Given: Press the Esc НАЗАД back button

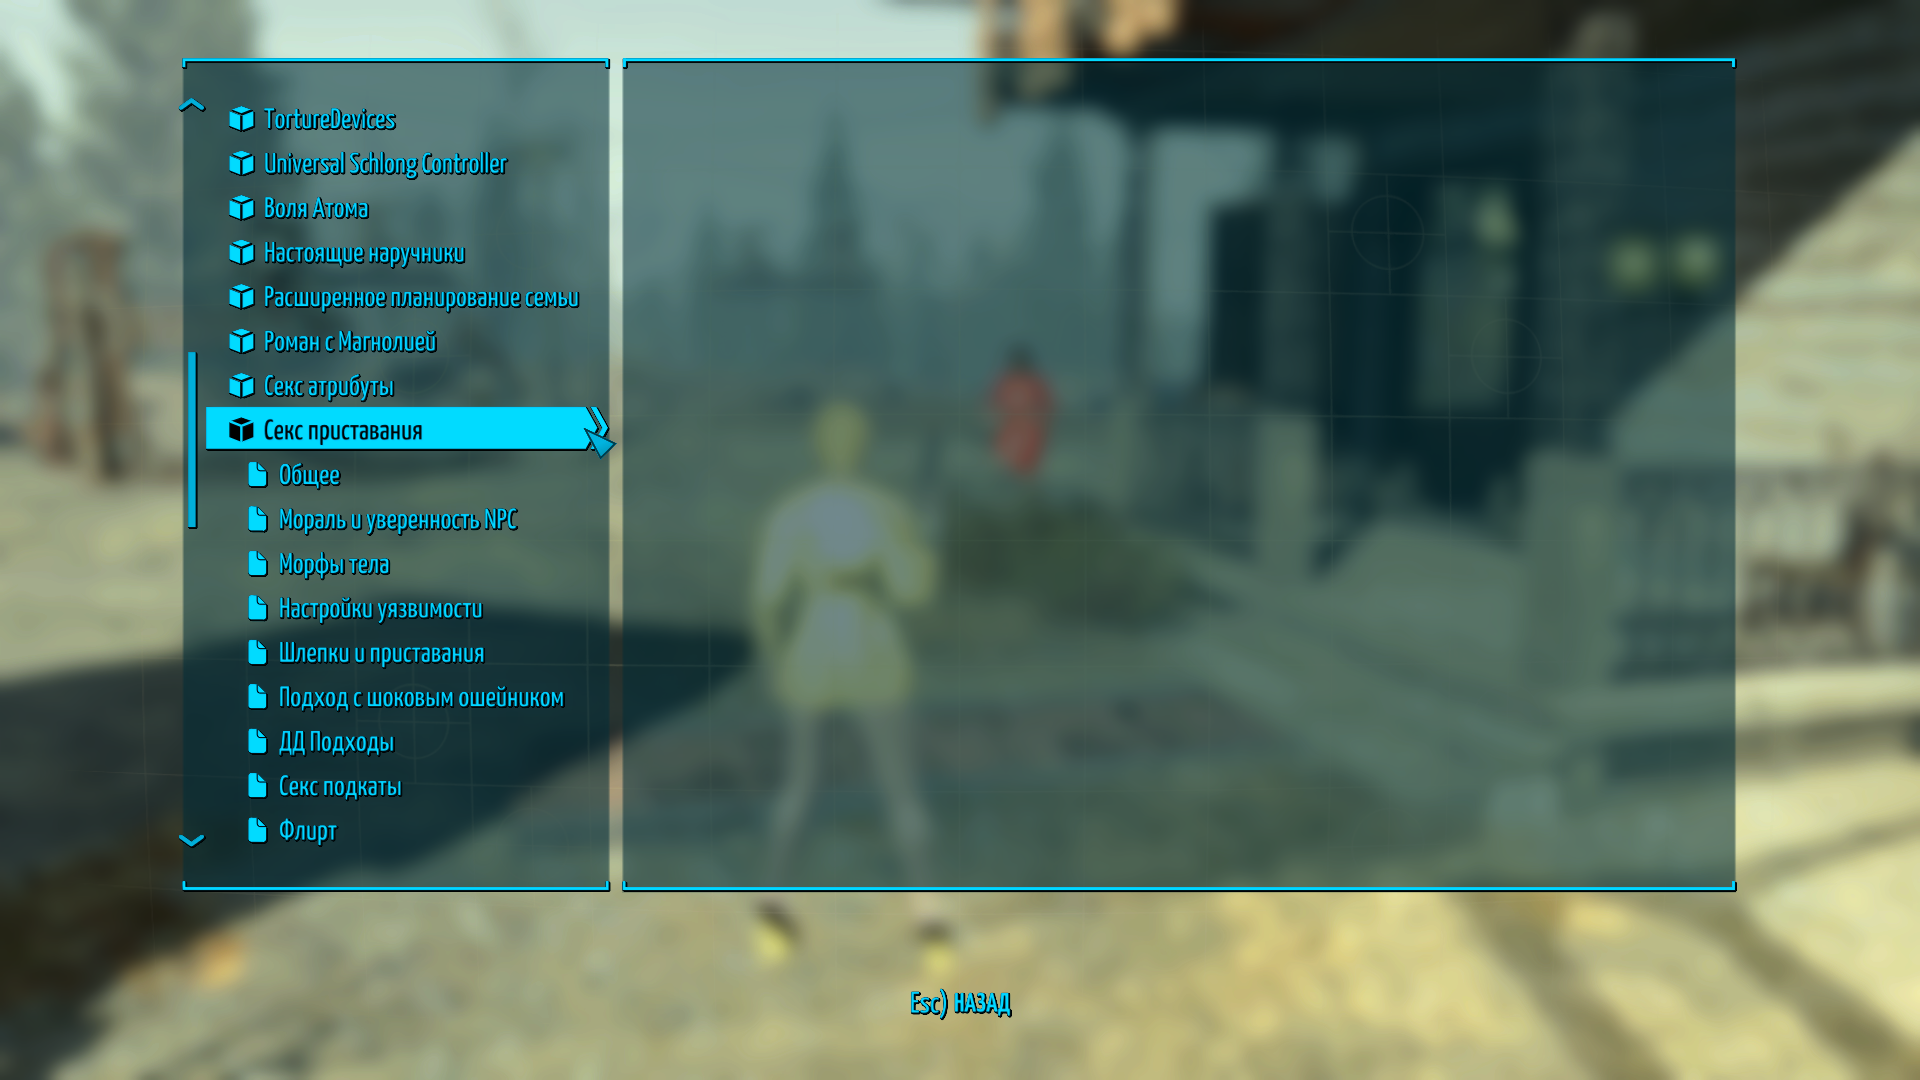Looking at the screenshot, I should 959,1004.
